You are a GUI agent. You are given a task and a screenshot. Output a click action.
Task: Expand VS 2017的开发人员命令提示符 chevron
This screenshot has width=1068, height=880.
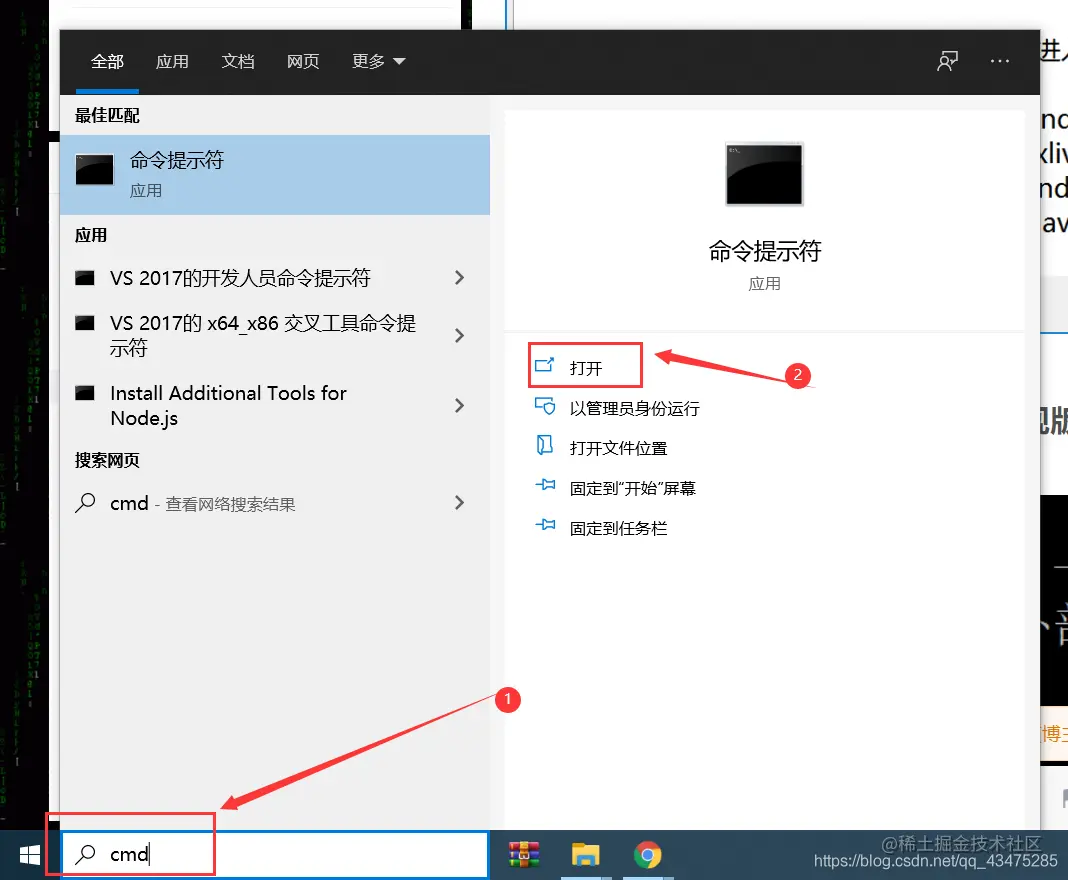pyautogui.click(x=459, y=278)
